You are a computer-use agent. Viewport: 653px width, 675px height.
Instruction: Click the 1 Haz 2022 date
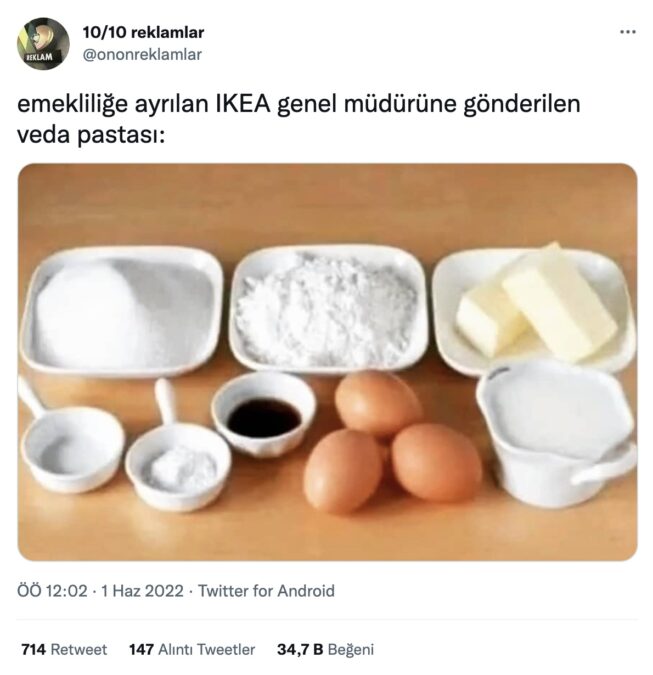click(142, 591)
